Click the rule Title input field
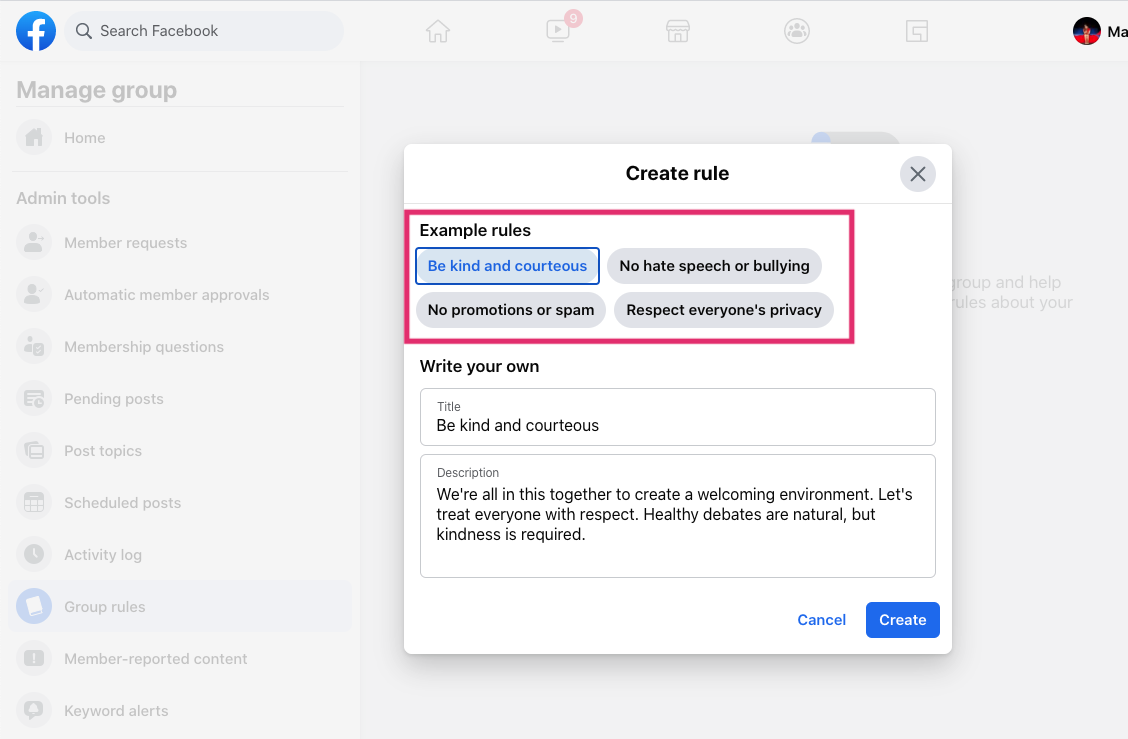 (x=678, y=417)
